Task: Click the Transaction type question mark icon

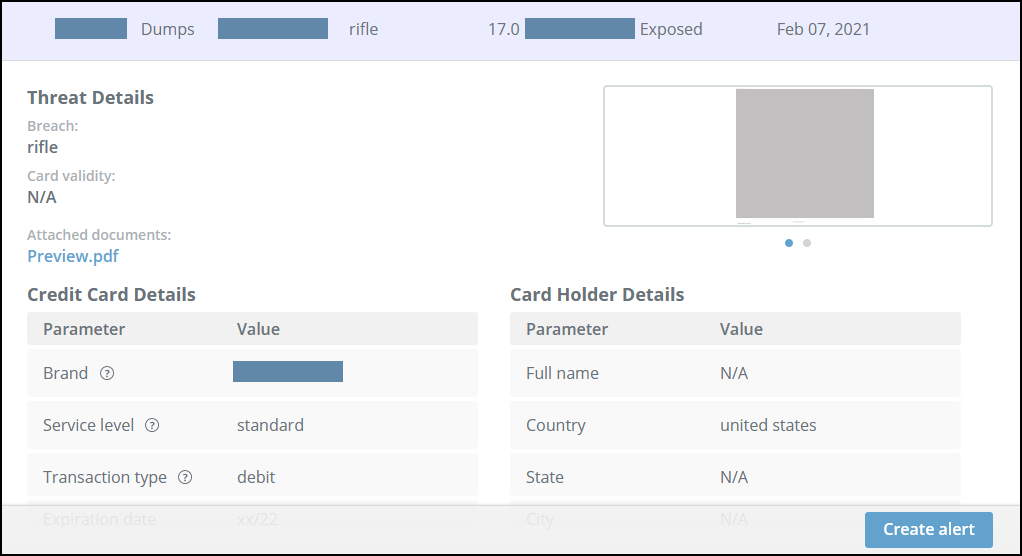Action: tap(185, 477)
